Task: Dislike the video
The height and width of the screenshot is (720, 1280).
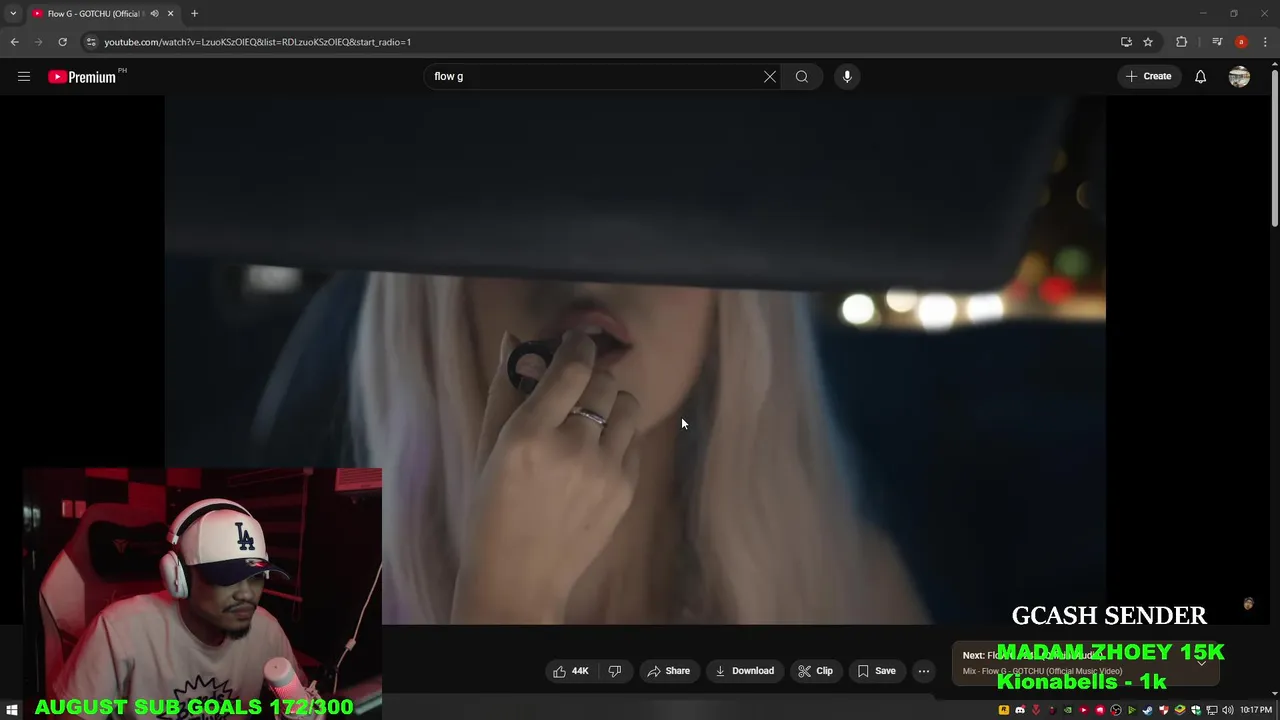Action: pyautogui.click(x=615, y=671)
